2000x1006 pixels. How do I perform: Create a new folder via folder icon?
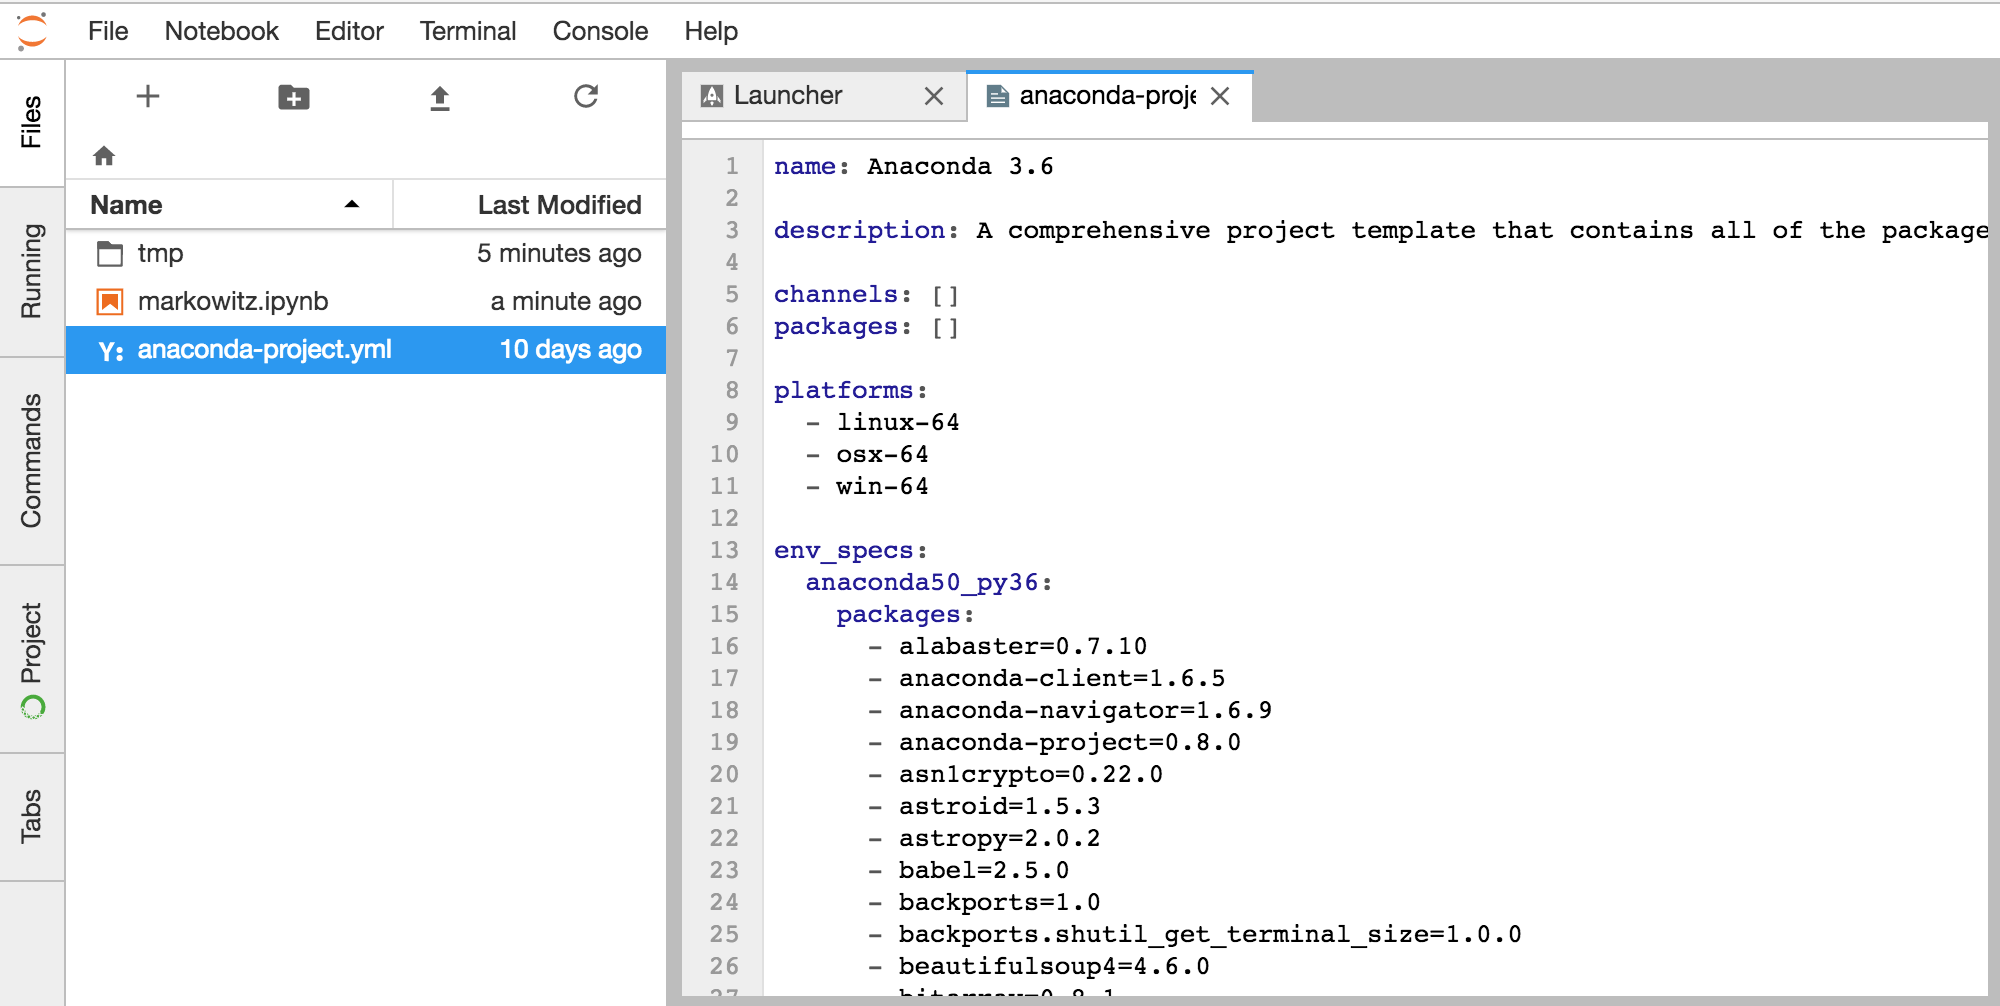pyautogui.click(x=293, y=97)
